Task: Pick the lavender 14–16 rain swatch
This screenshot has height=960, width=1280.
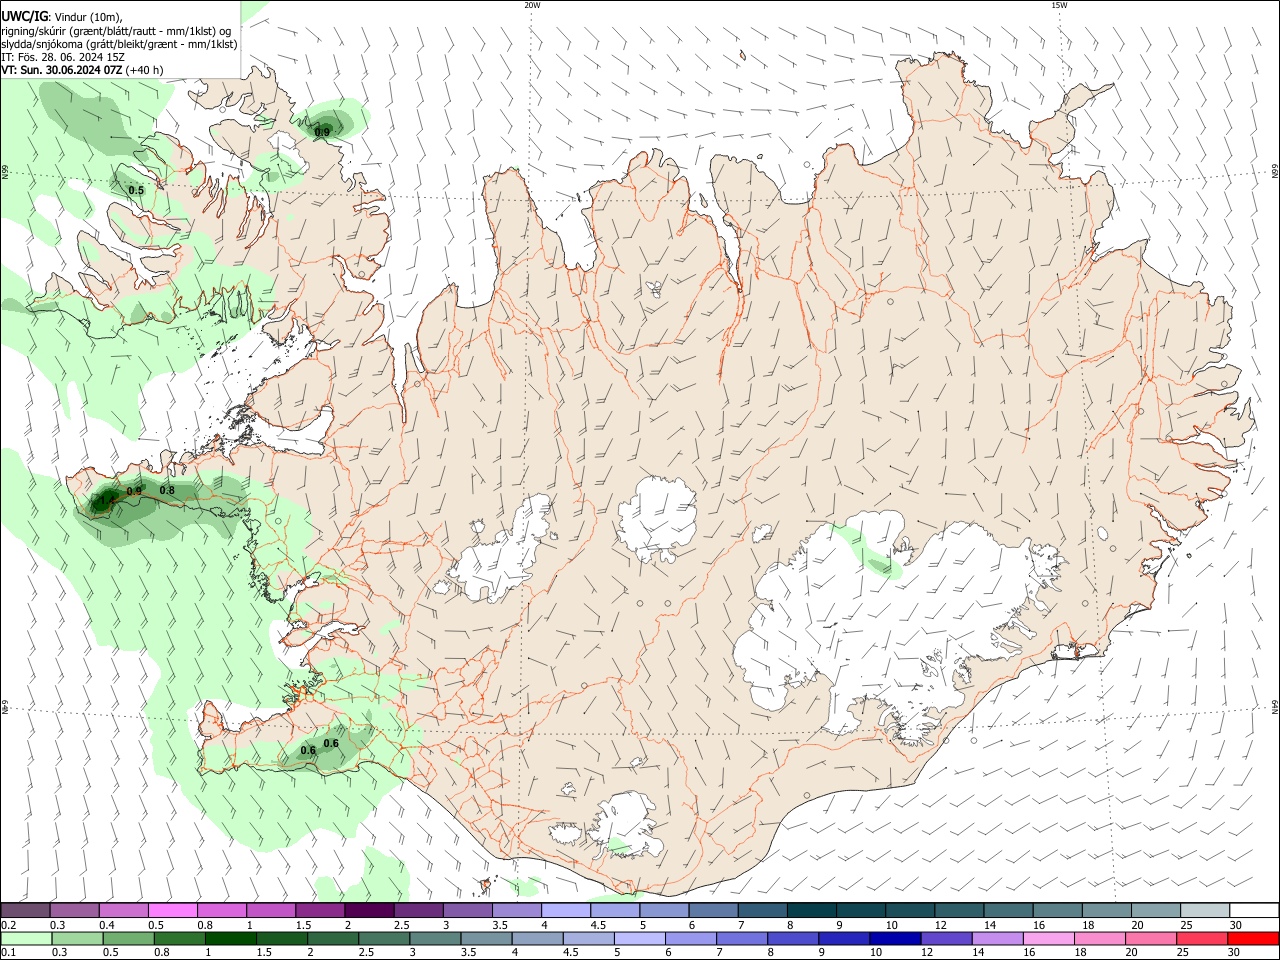Action: tap(996, 938)
